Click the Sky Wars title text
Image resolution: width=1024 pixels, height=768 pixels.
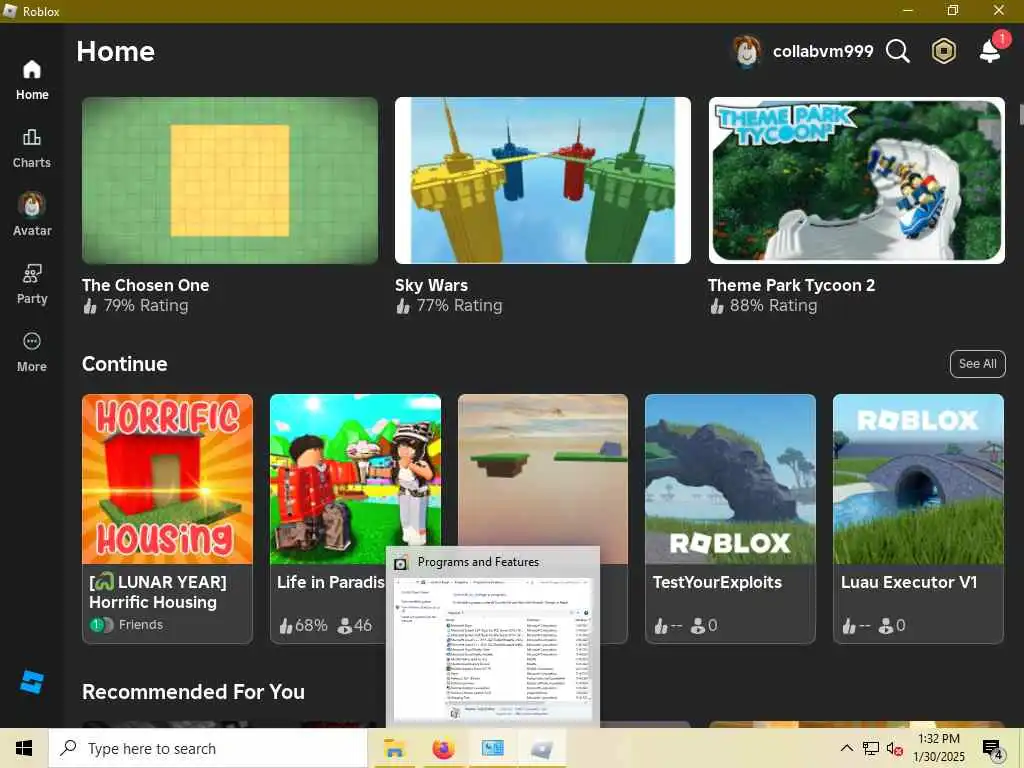[x=431, y=285]
